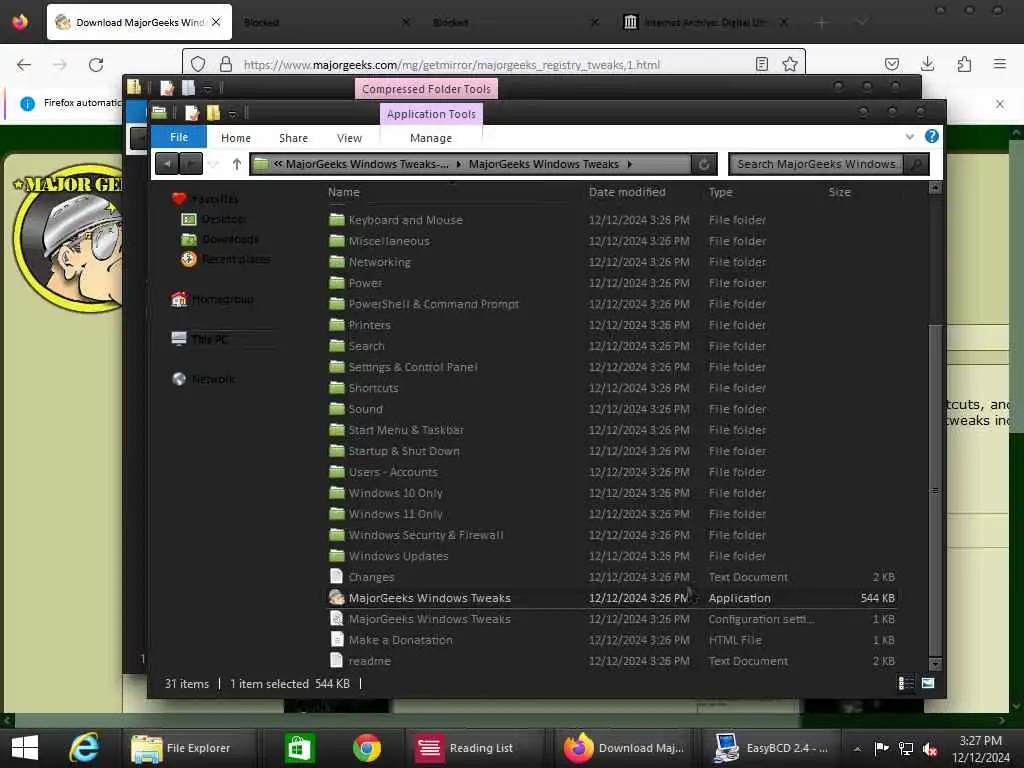Viewport: 1024px width, 768px height.
Task: Select Windows Security & Firewall folder
Action: click(425, 535)
